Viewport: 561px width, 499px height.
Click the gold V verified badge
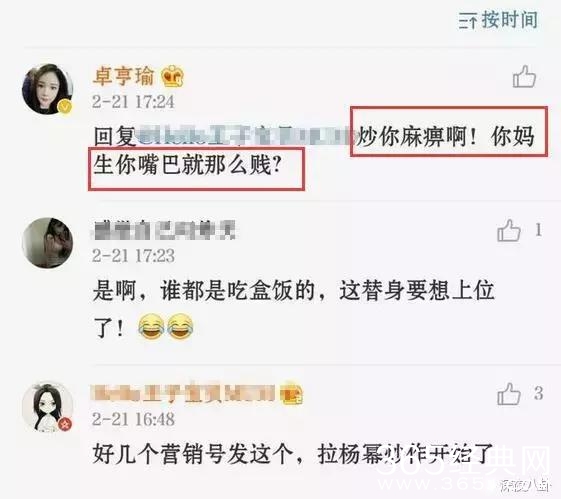(65, 107)
